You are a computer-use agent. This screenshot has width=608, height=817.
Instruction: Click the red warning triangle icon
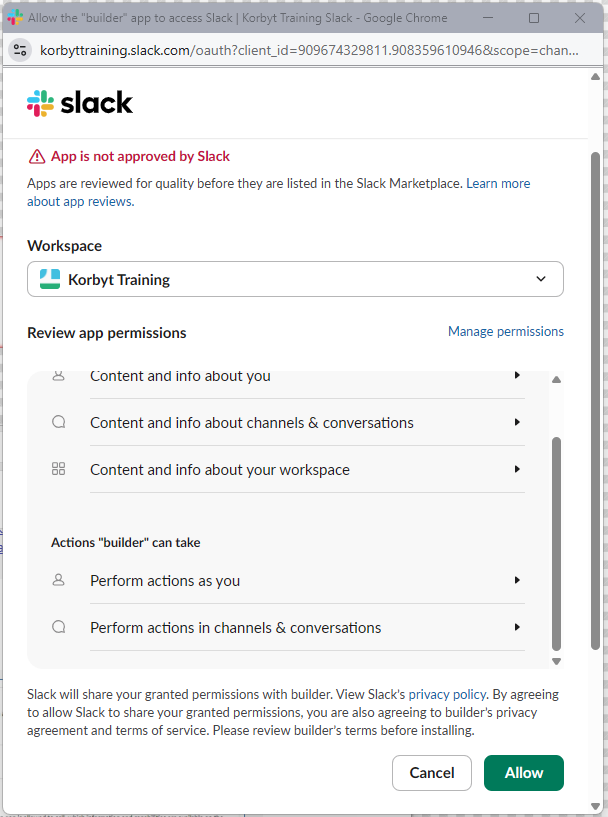tap(37, 156)
